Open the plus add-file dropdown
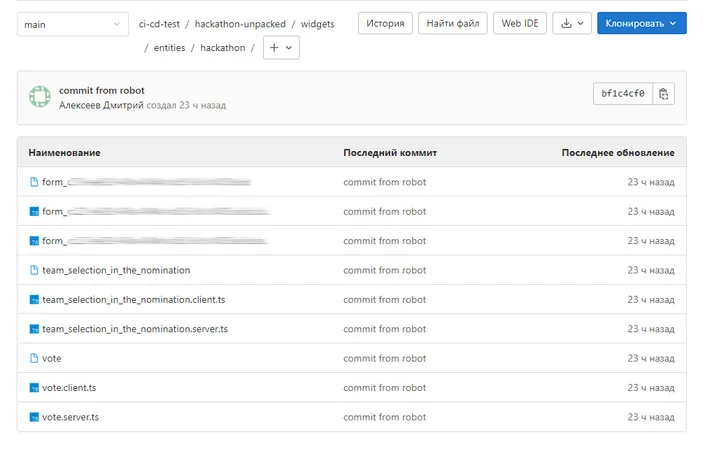This screenshot has width=712, height=456. [281, 48]
